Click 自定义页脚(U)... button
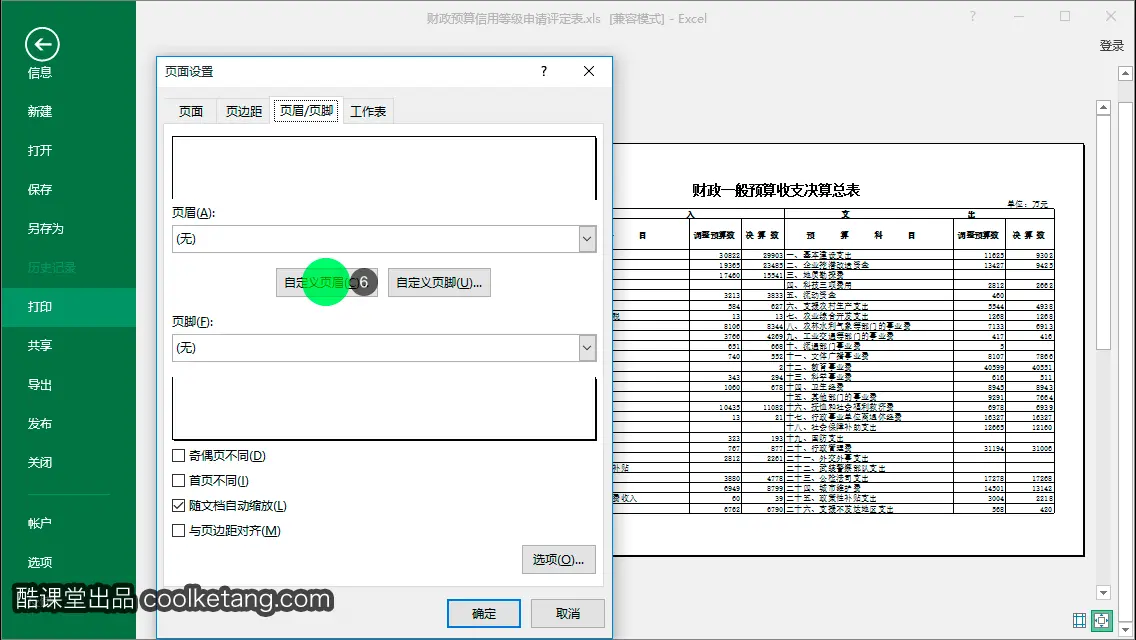 coord(439,283)
